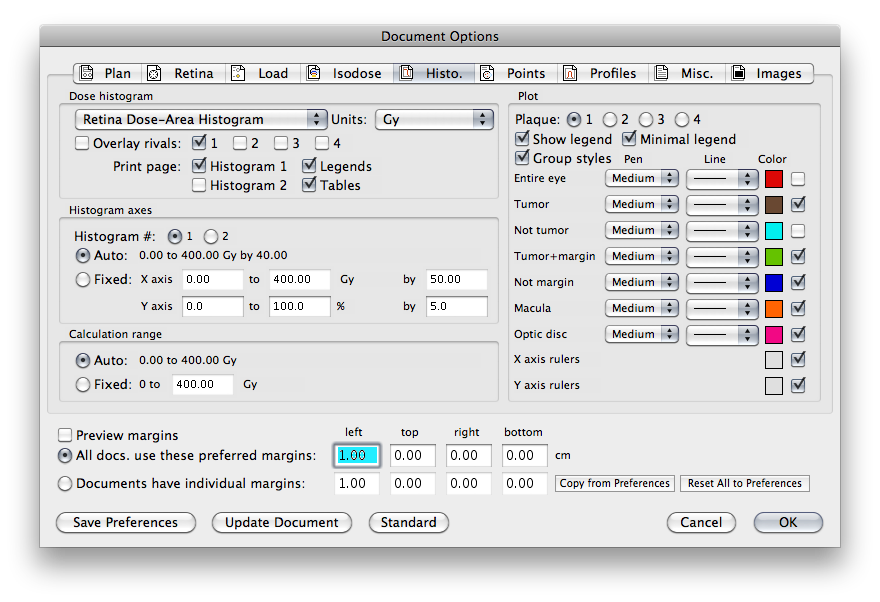The height and width of the screenshot is (602, 880).
Task: Open the Images tab
Action: click(x=769, y=73)
